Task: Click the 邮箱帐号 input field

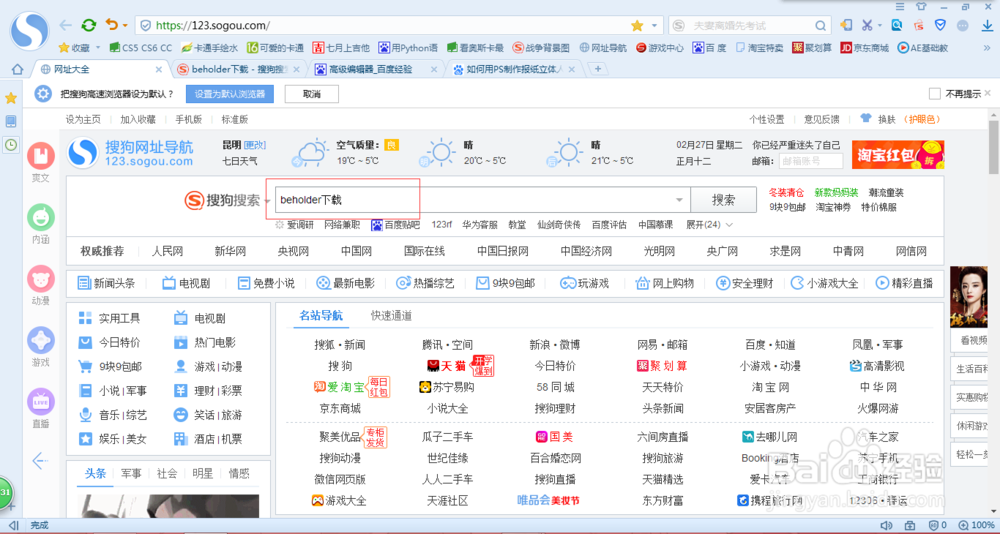Action: pyautogui.click(x=811, y=161)
